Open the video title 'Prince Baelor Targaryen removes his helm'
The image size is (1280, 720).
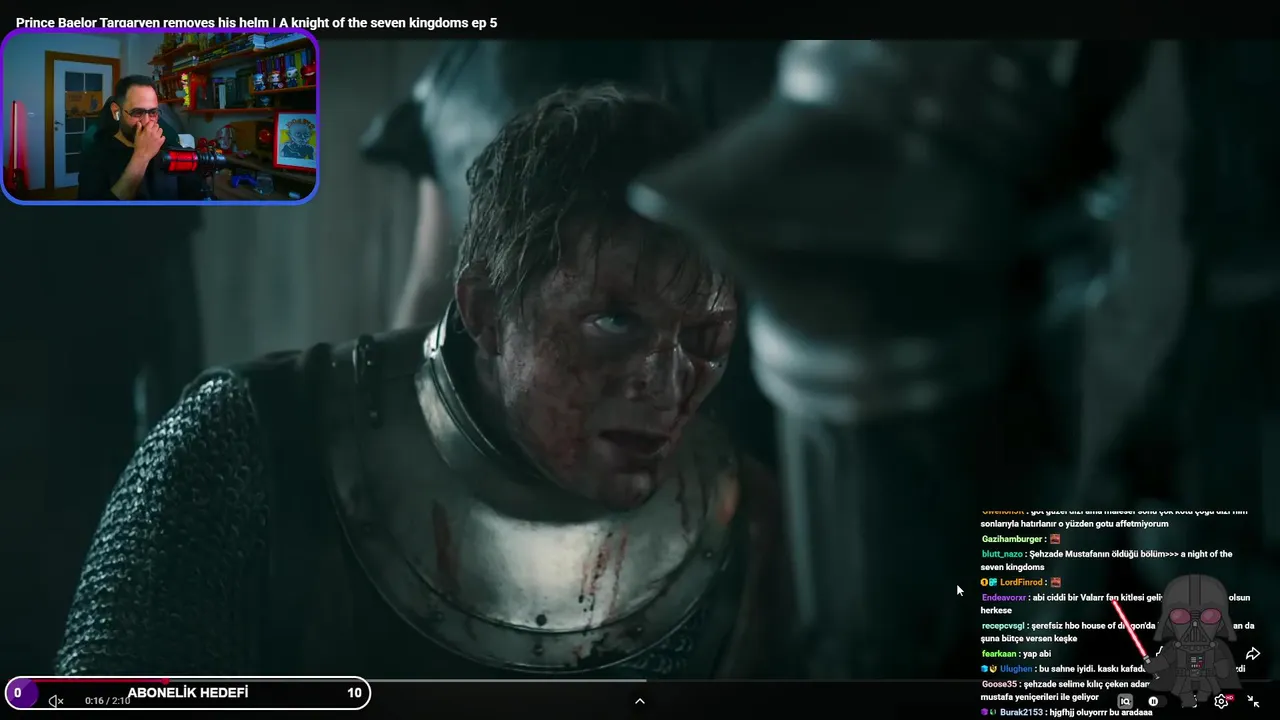(256, 22)
